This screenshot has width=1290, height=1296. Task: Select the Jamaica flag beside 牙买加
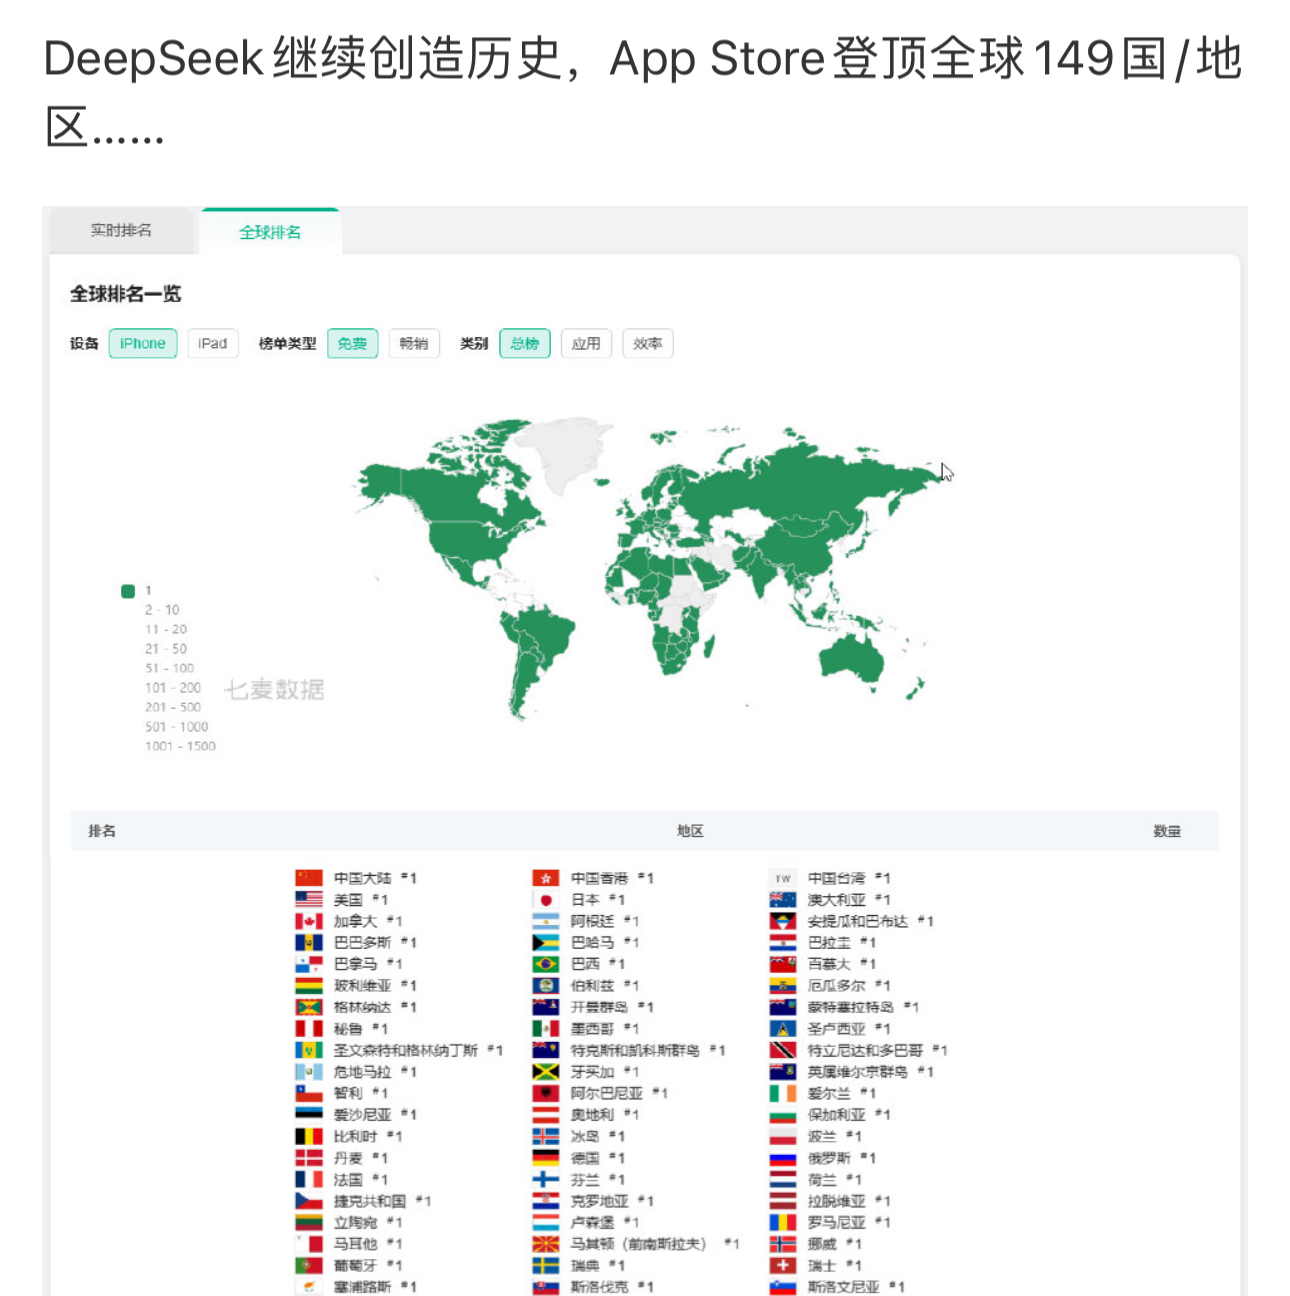(x=546, y=1072)
